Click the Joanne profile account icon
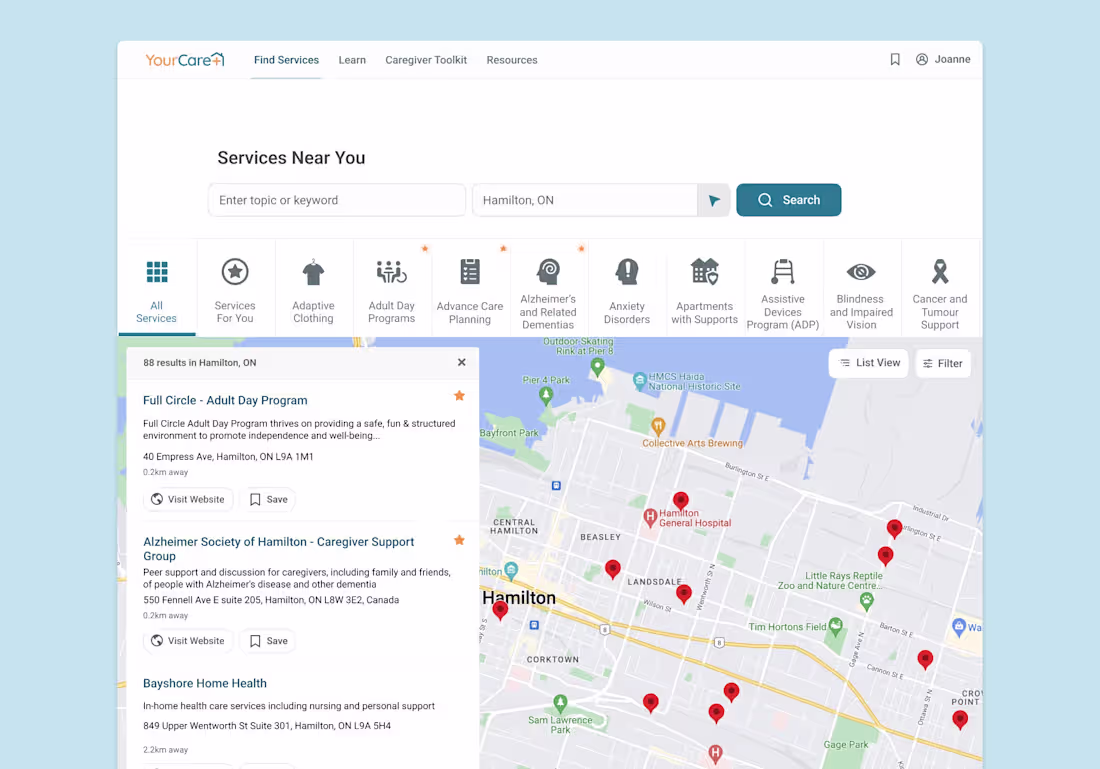The width and height of the screenshot is (1100, 769). pyautogui.click(x=921, y=59)
